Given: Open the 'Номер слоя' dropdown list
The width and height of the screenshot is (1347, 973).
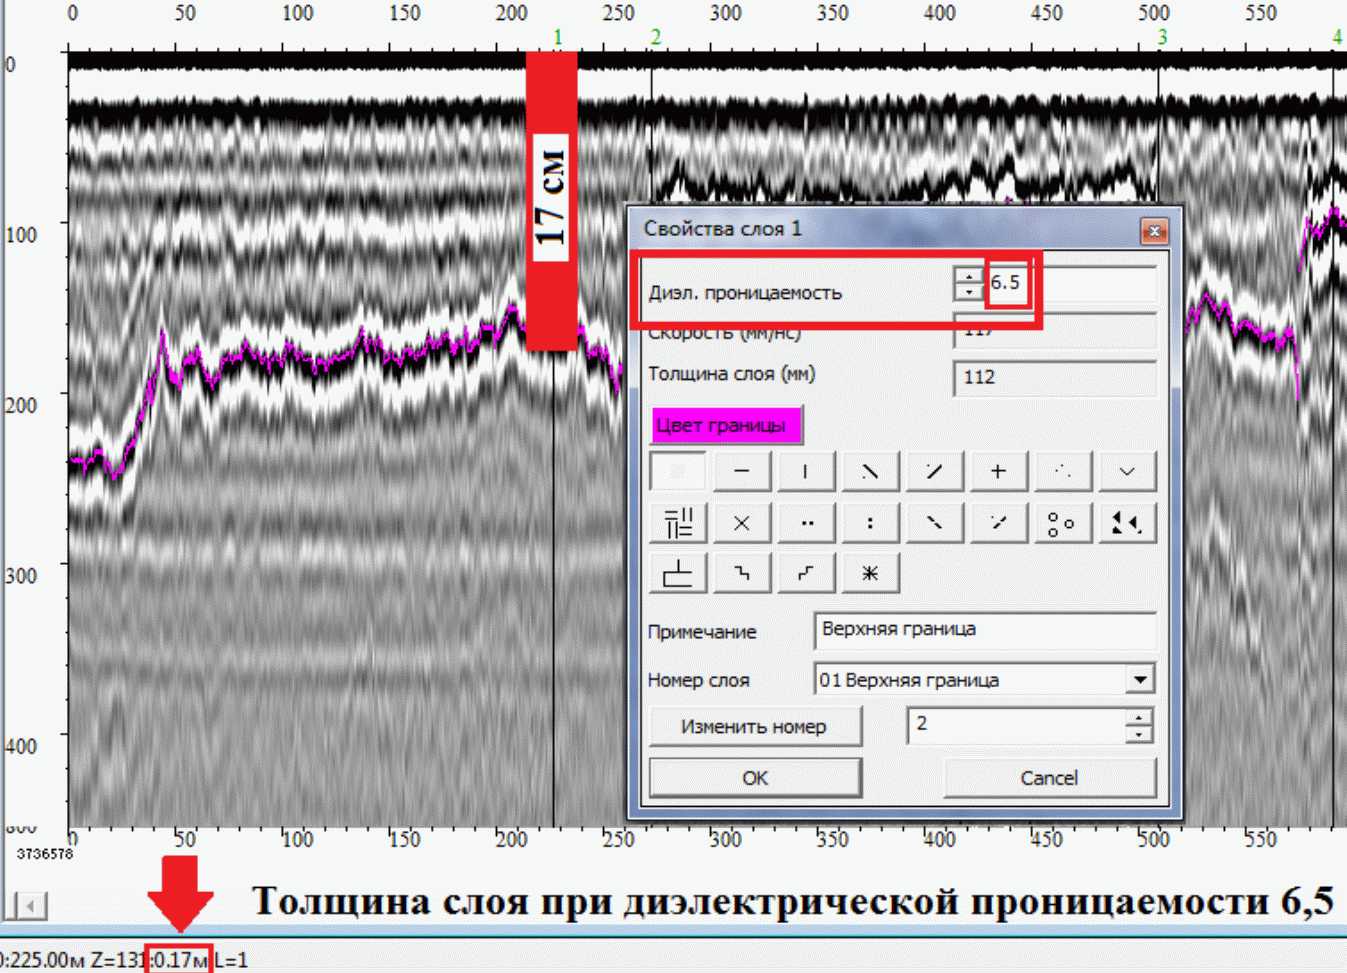Looking at the screenshot, I should click(x=1139, y=680).
